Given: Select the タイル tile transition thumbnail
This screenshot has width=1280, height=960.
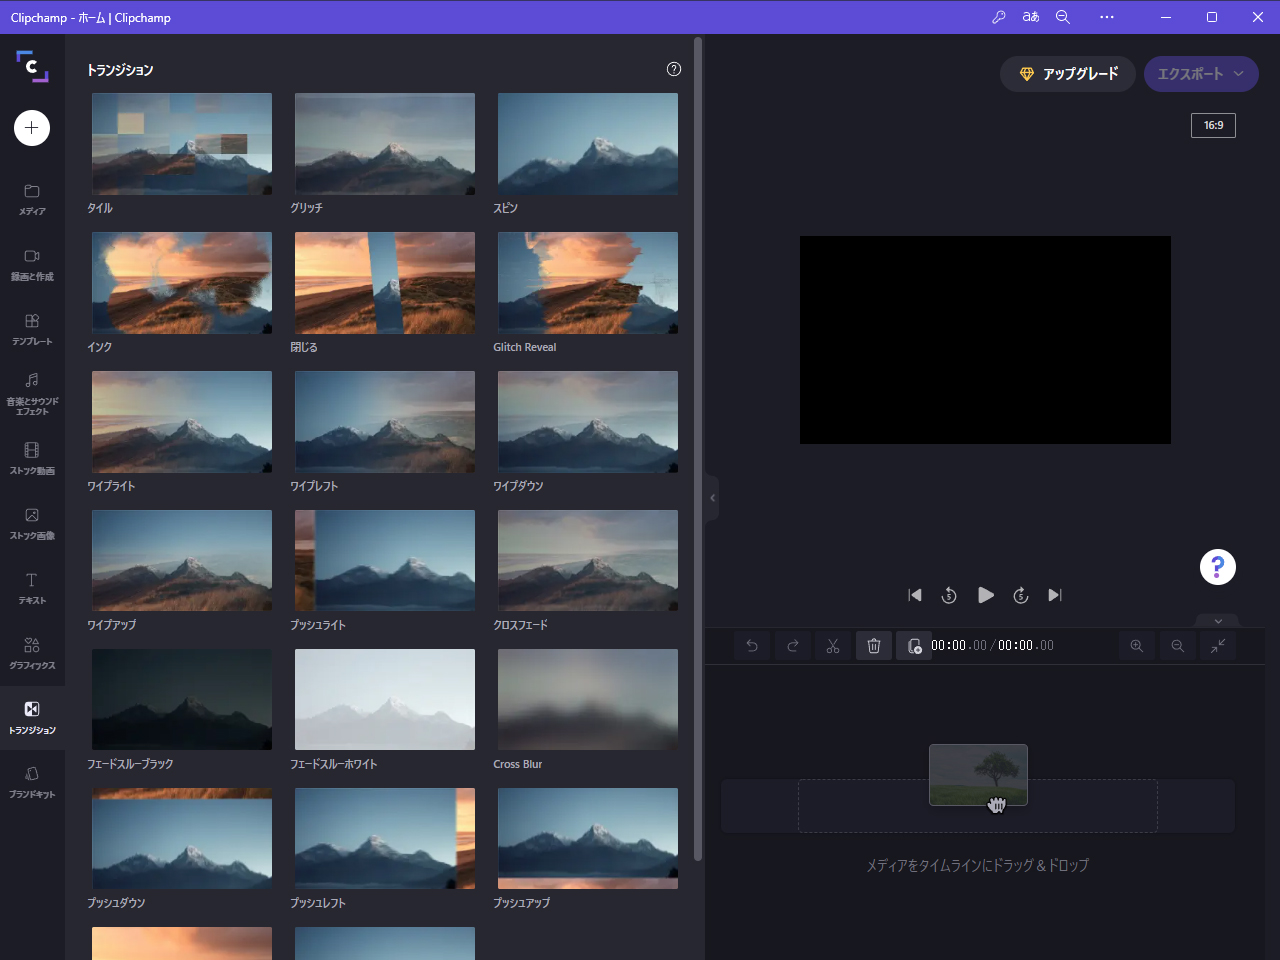Looking at the screenshot, I should (x=182, y=144).
